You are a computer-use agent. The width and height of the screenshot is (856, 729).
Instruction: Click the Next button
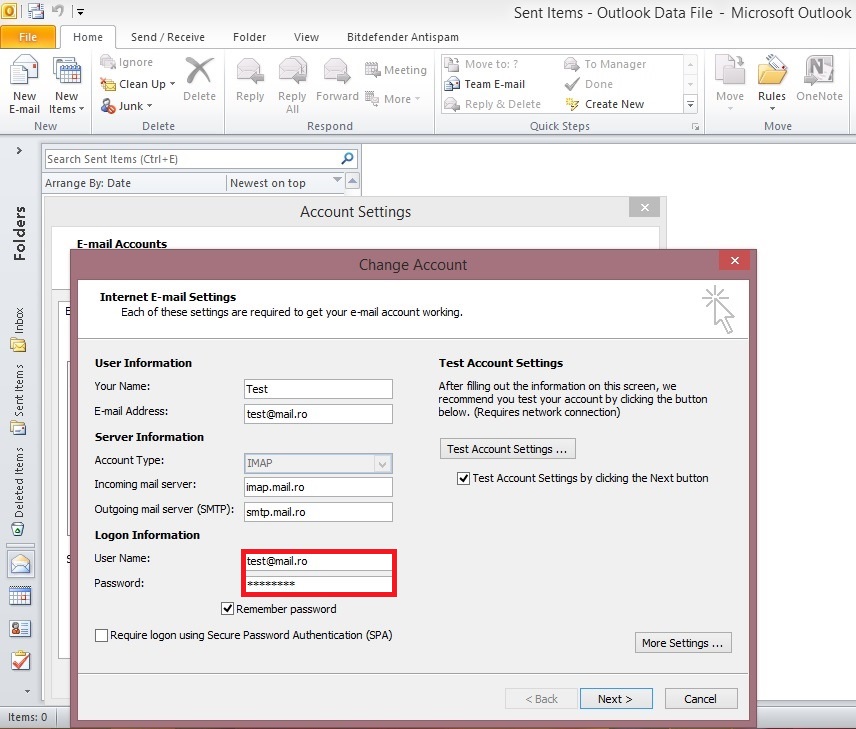tap(616, 699)
